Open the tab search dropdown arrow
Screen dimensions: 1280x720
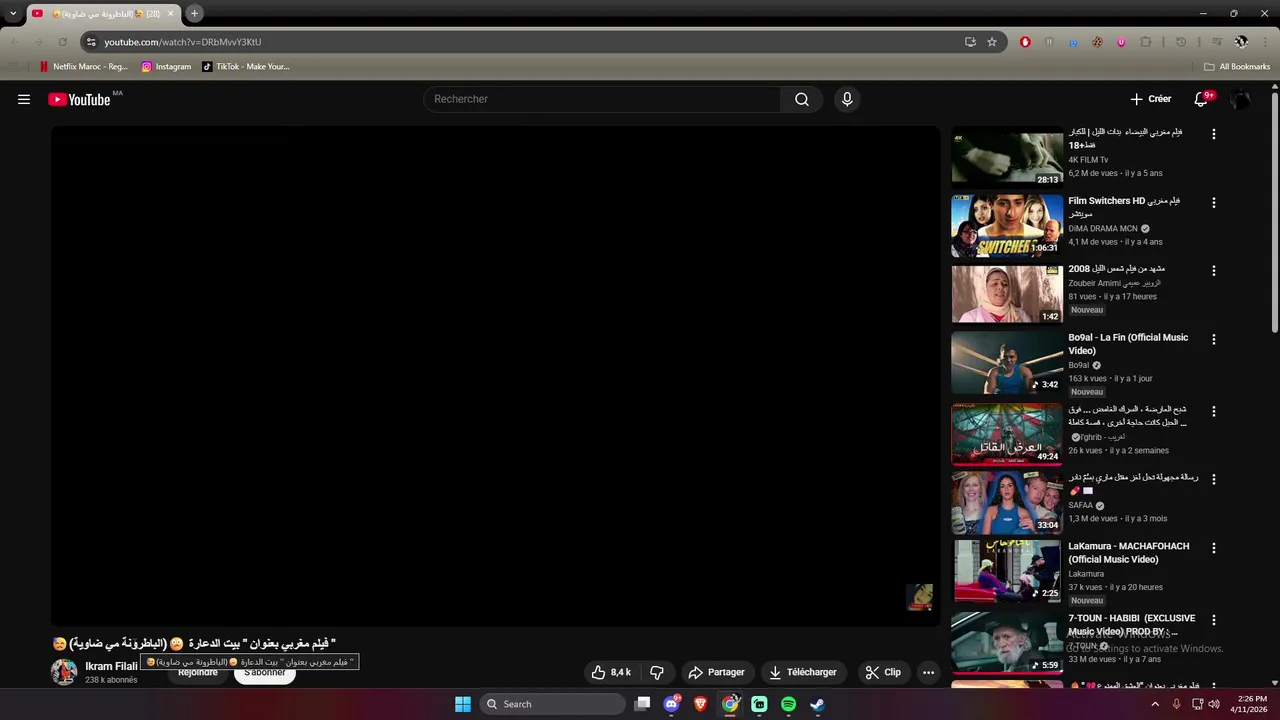point(13,14)
